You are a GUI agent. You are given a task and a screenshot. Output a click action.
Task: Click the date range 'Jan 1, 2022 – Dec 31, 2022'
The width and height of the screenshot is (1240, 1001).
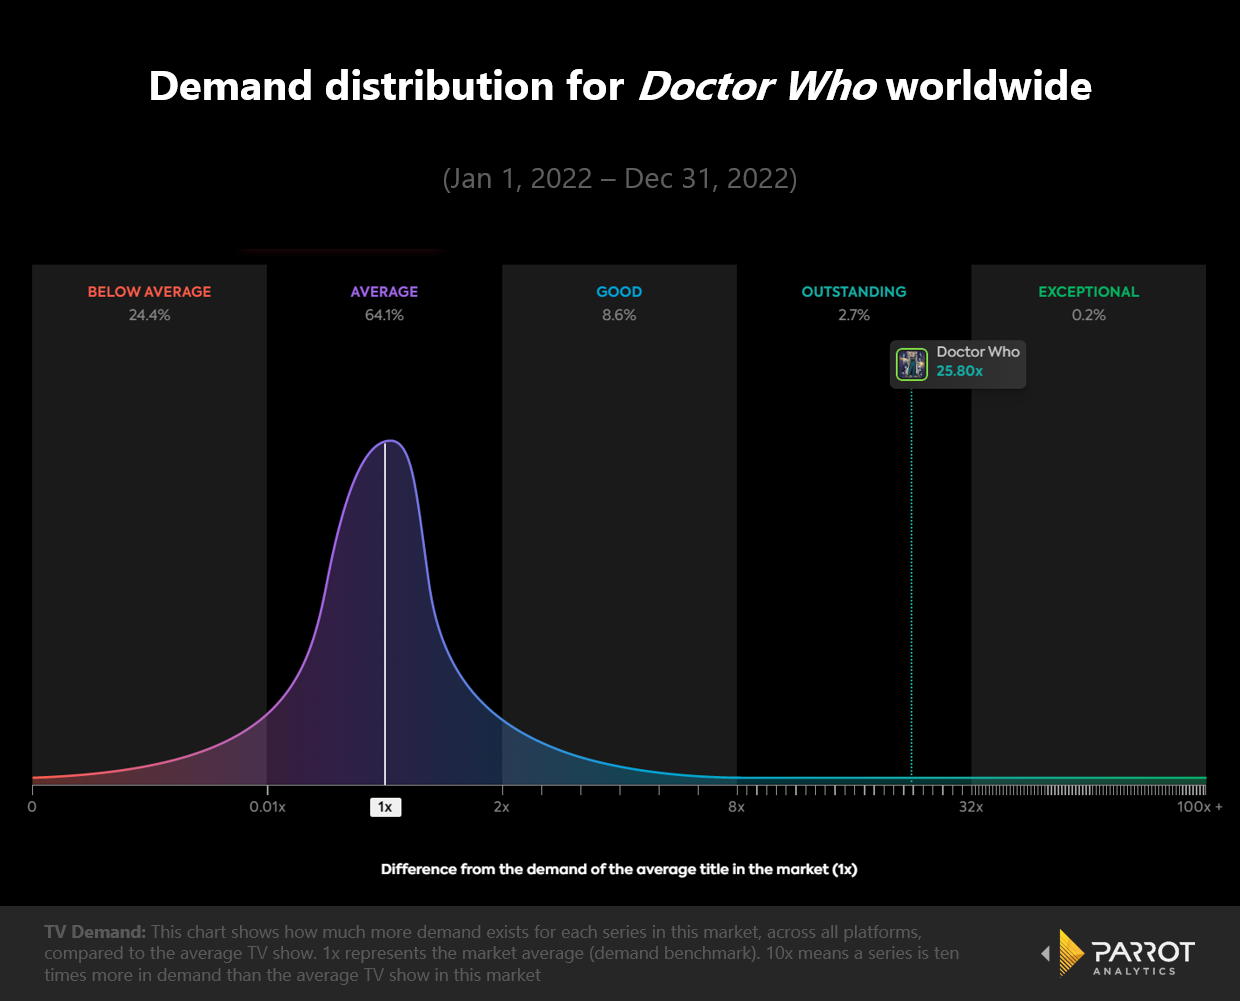coord(620,178)
